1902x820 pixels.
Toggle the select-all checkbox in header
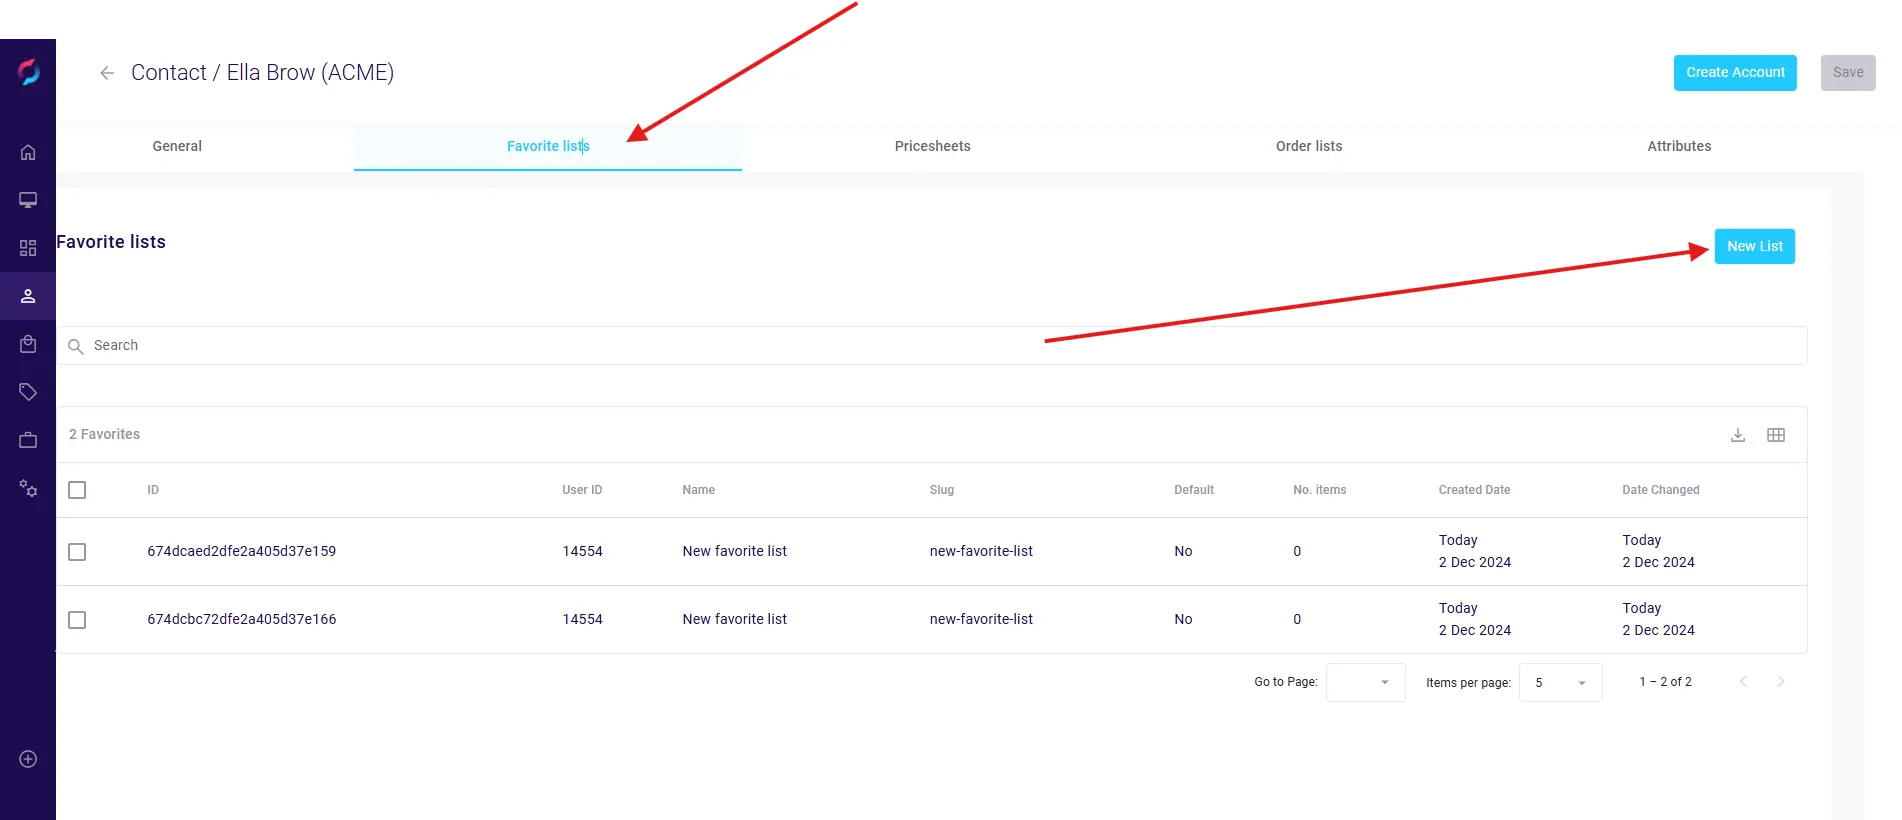click(x=77, y=490)
